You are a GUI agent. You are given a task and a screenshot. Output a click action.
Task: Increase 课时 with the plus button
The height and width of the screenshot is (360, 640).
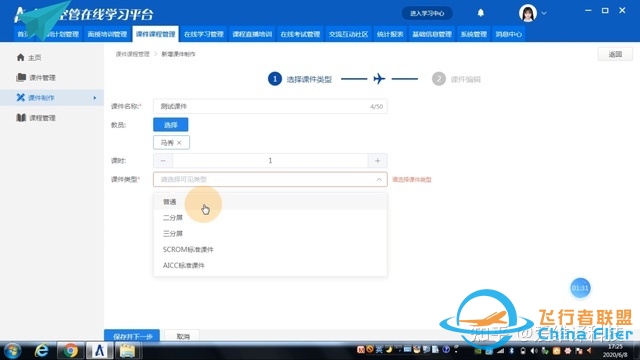point(378,161)
